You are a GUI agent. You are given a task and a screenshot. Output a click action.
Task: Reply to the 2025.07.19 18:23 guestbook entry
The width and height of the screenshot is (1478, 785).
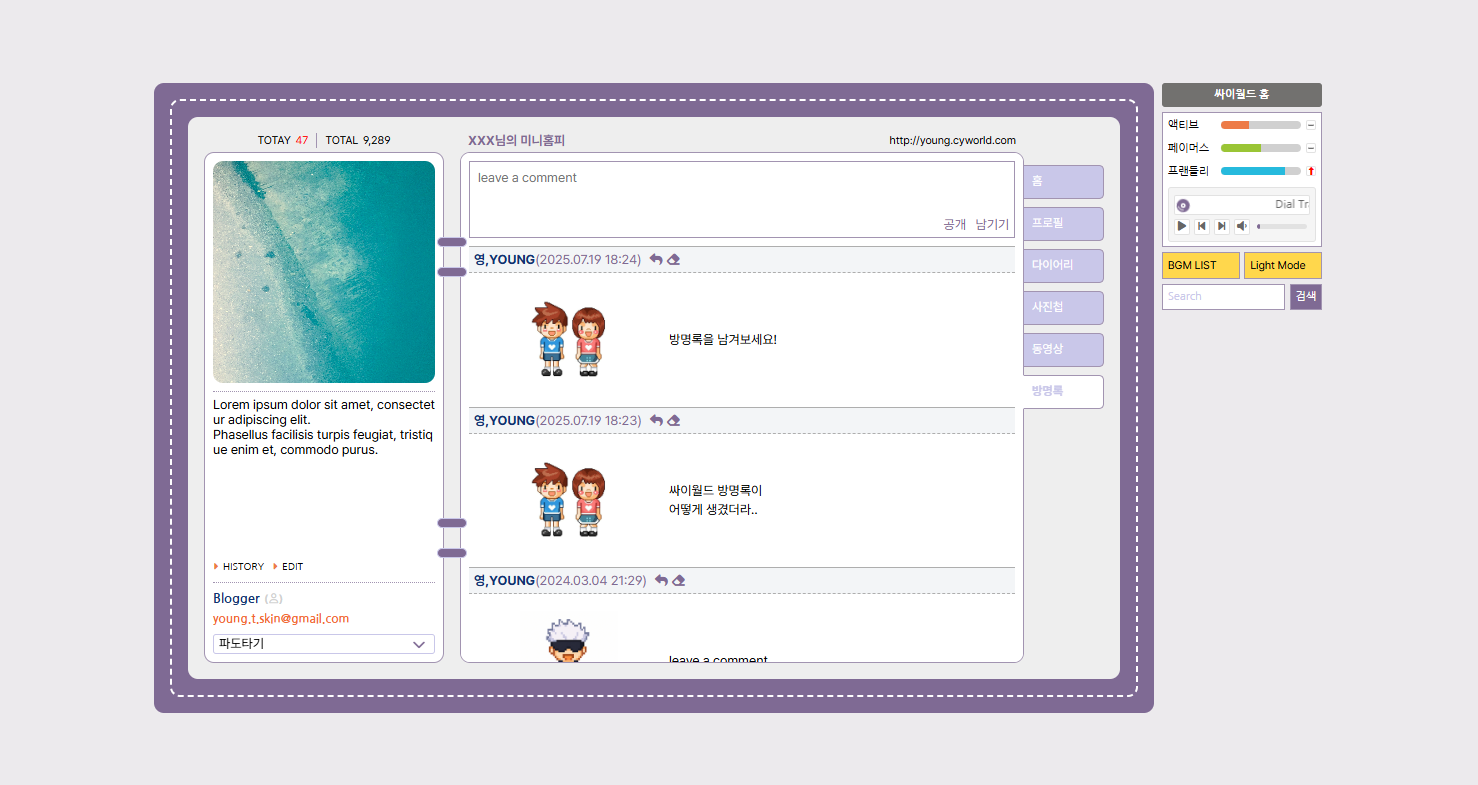click(x=656, y=420)
